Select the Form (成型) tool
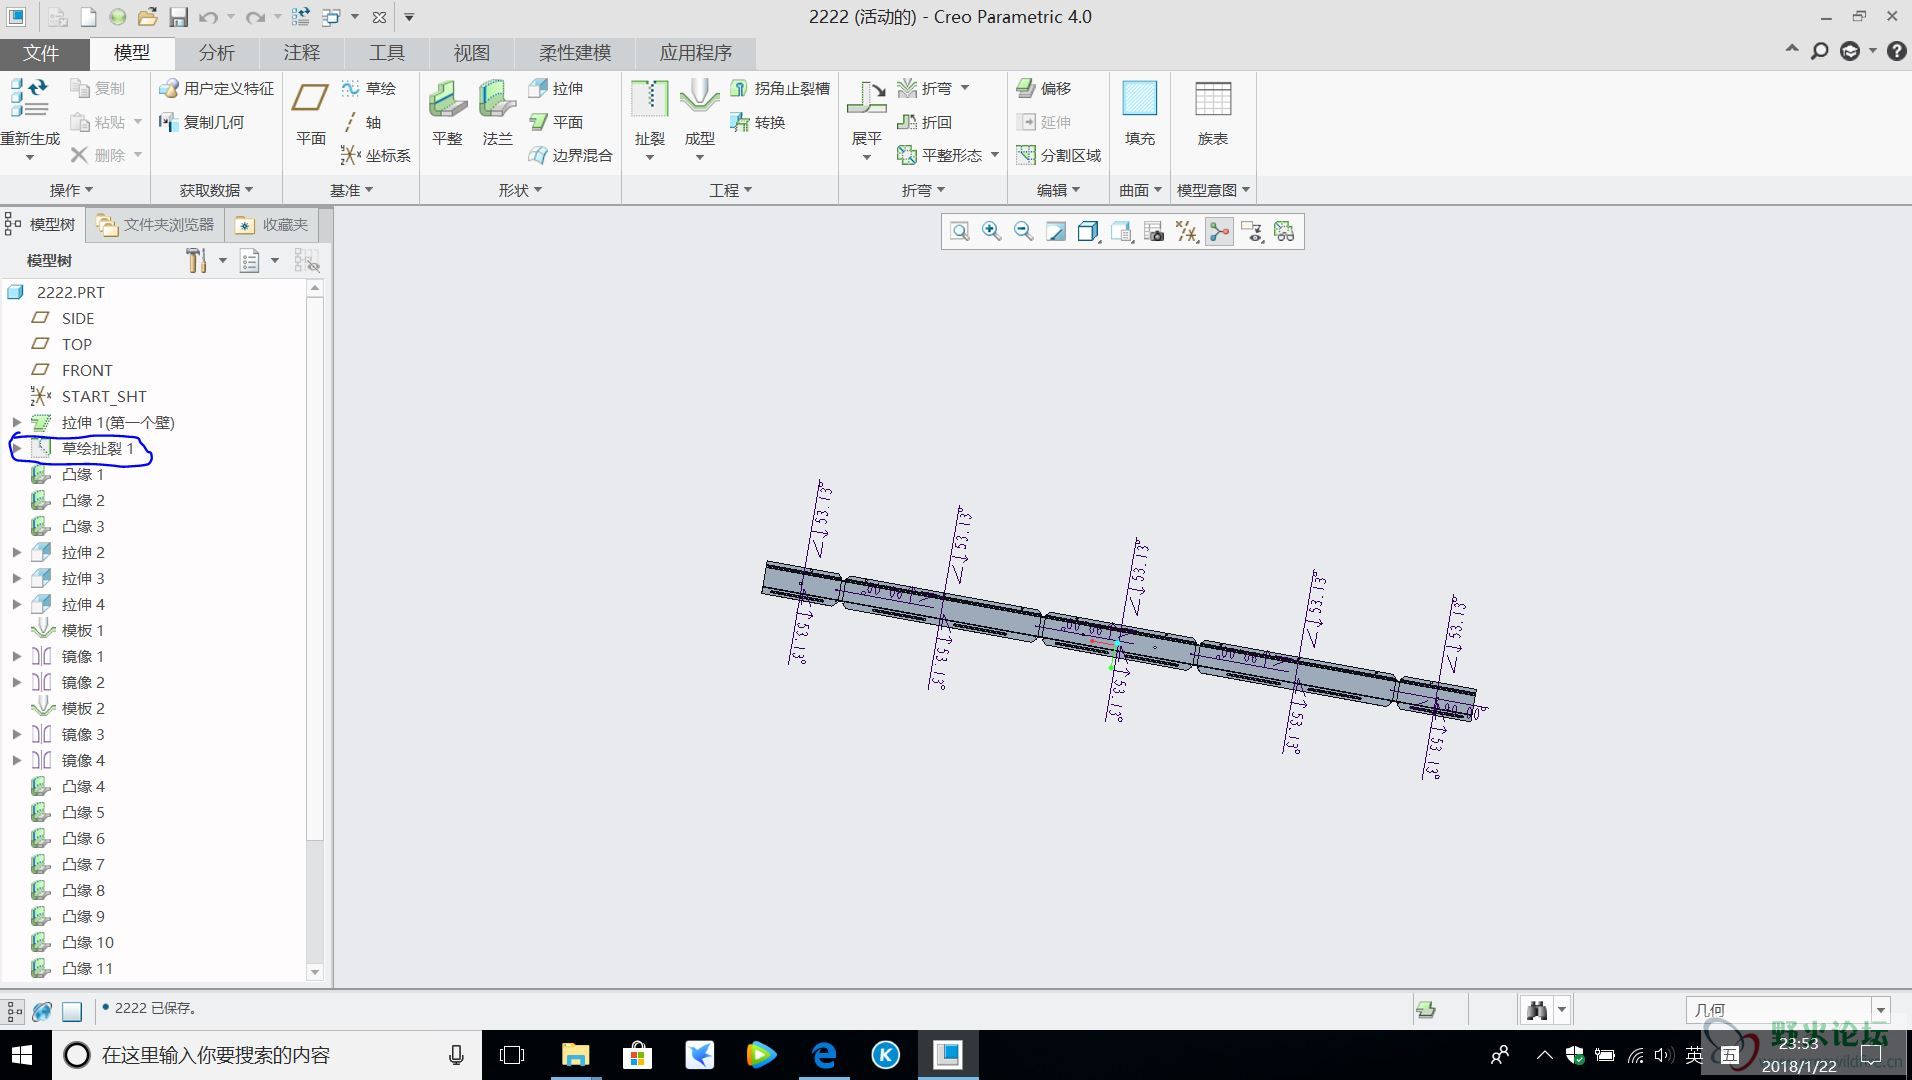1912x1080 pixels. click(699, 114)
